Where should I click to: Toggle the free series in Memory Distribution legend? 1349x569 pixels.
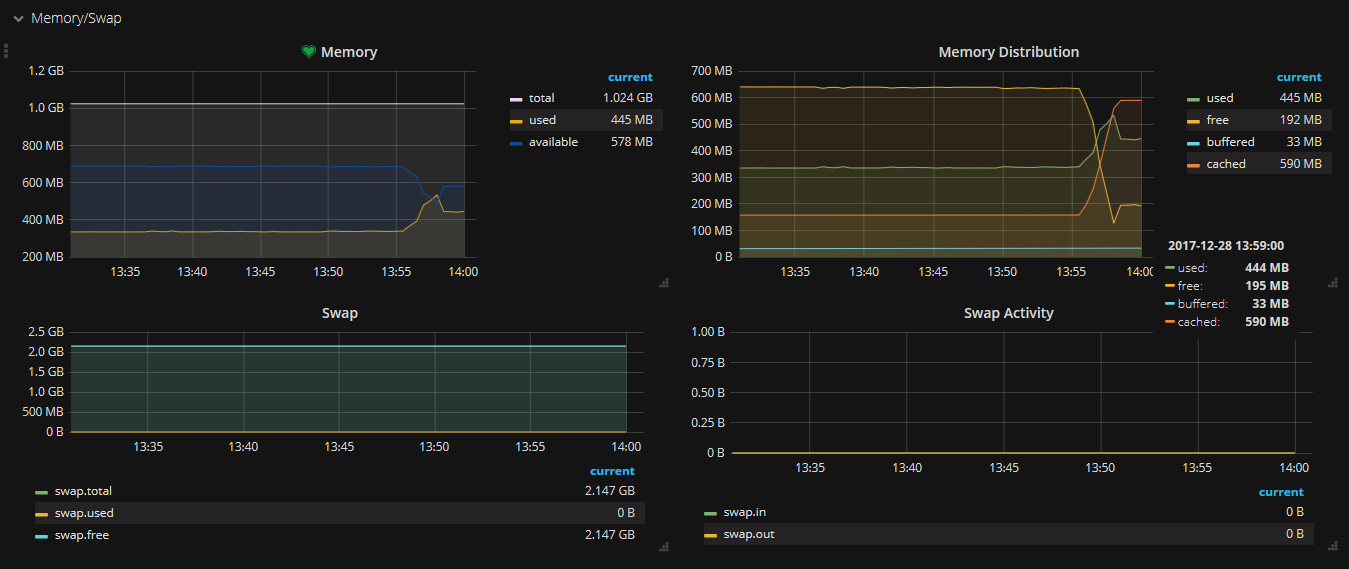[1218, 120]
